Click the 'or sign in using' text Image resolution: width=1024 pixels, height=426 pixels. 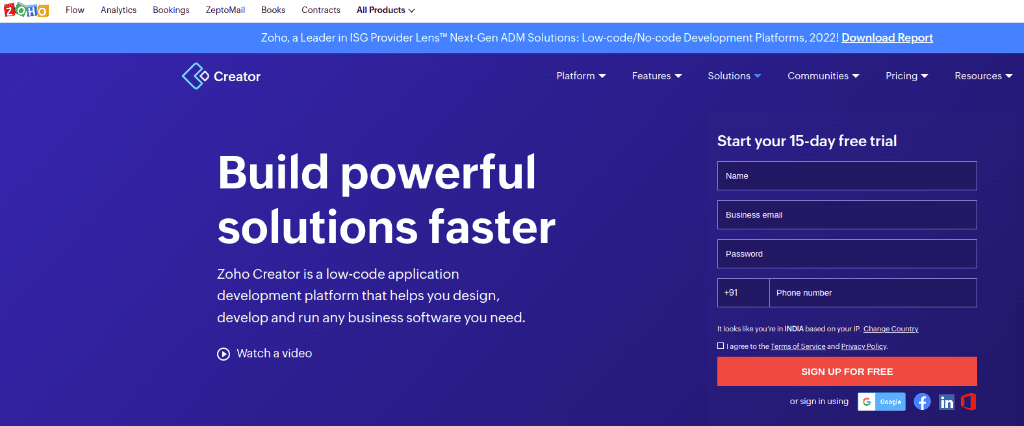click(x=819, y=402)
